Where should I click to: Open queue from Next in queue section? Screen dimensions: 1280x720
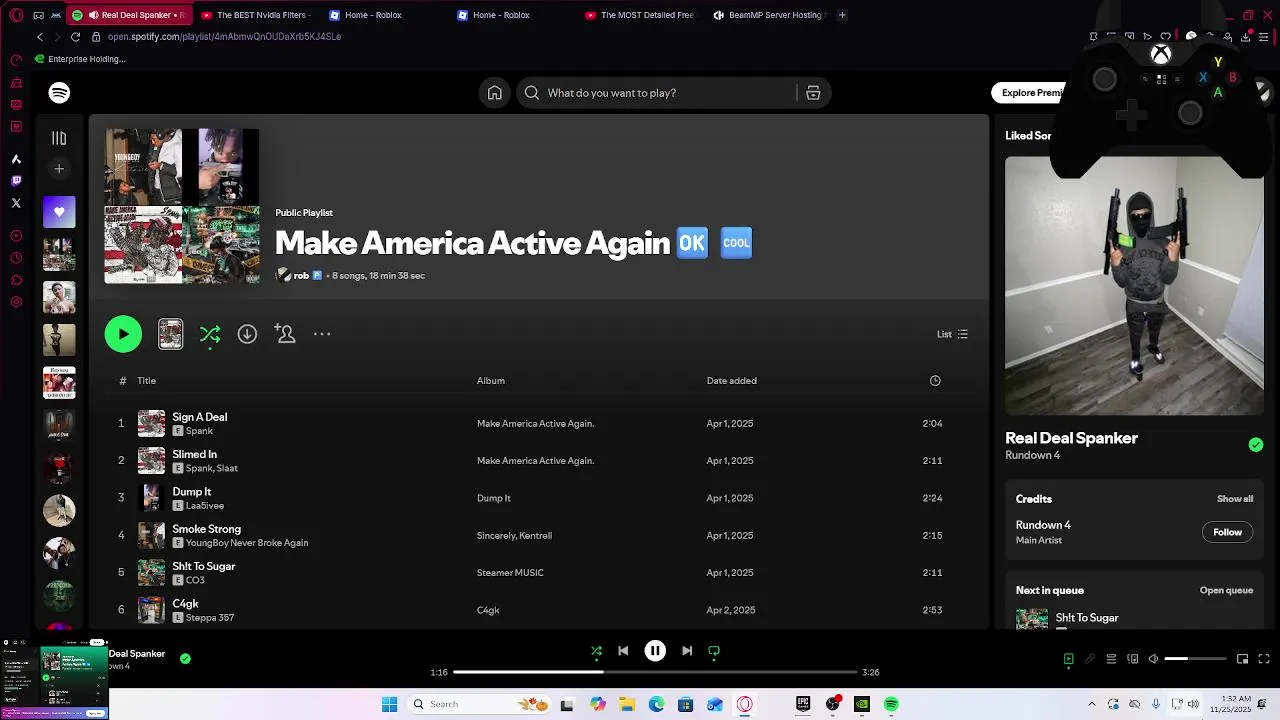[1226, 590]
